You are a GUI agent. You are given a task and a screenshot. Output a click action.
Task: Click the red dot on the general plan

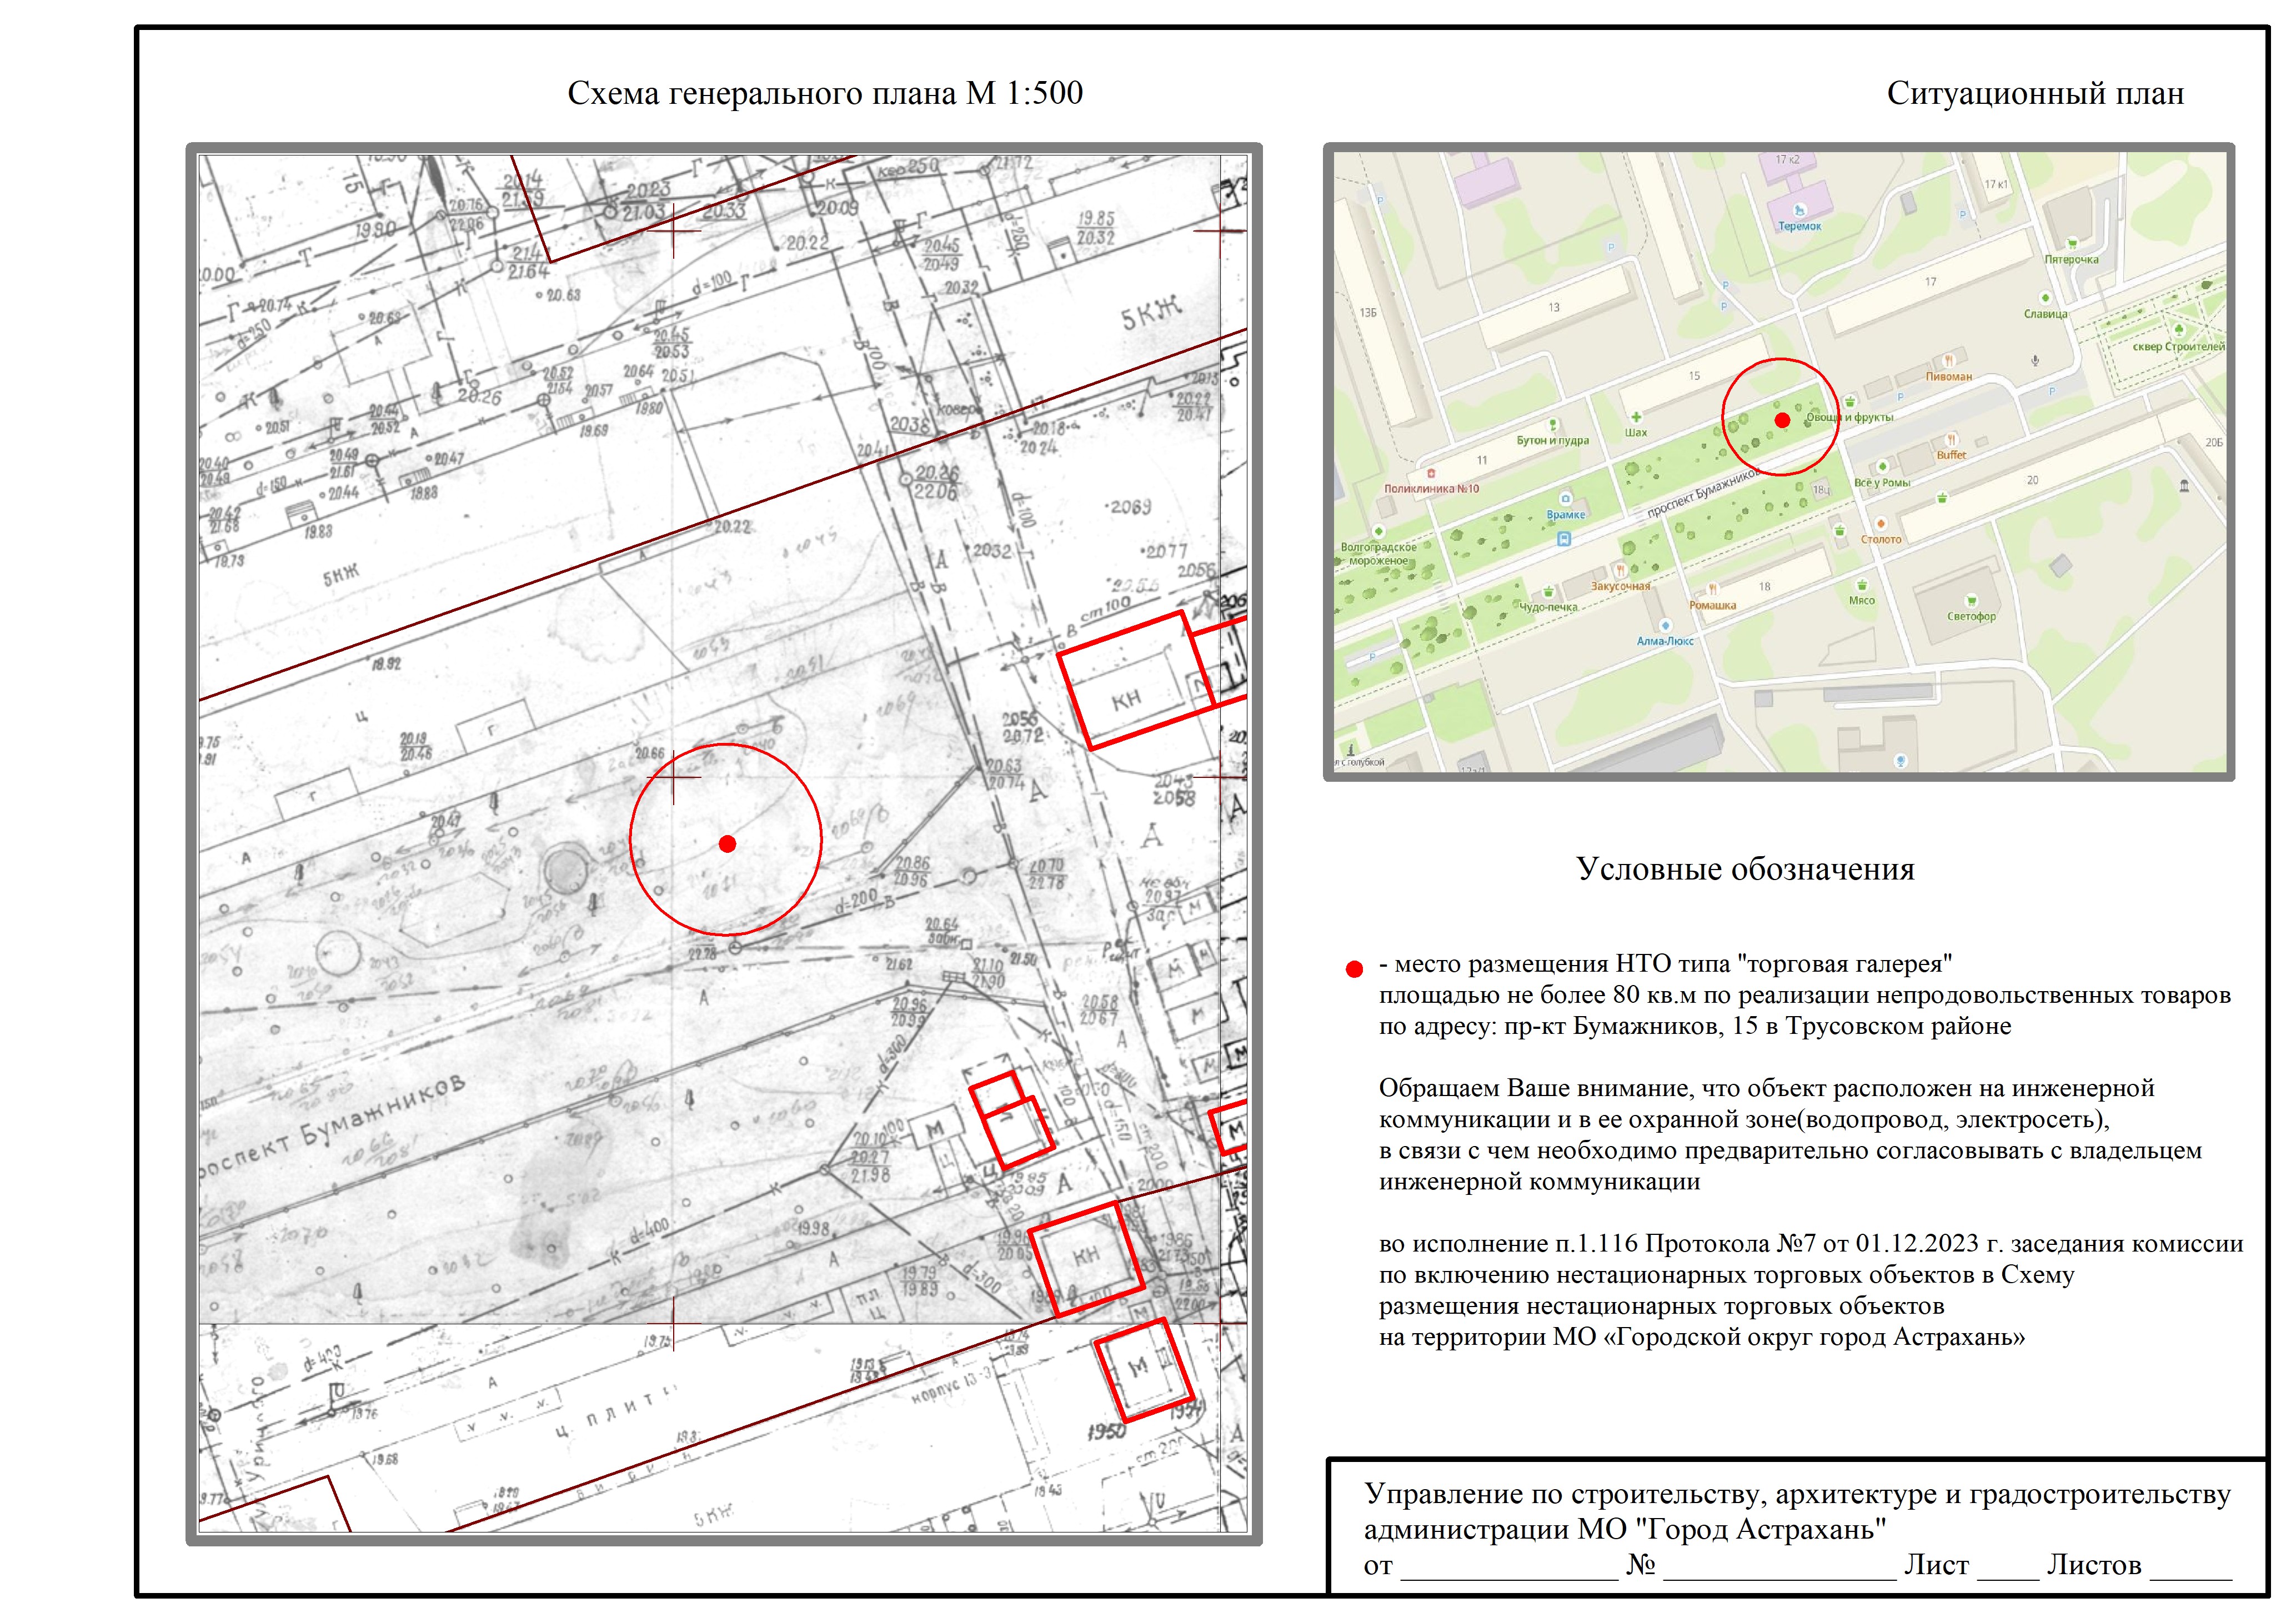(x=727, y=844)
